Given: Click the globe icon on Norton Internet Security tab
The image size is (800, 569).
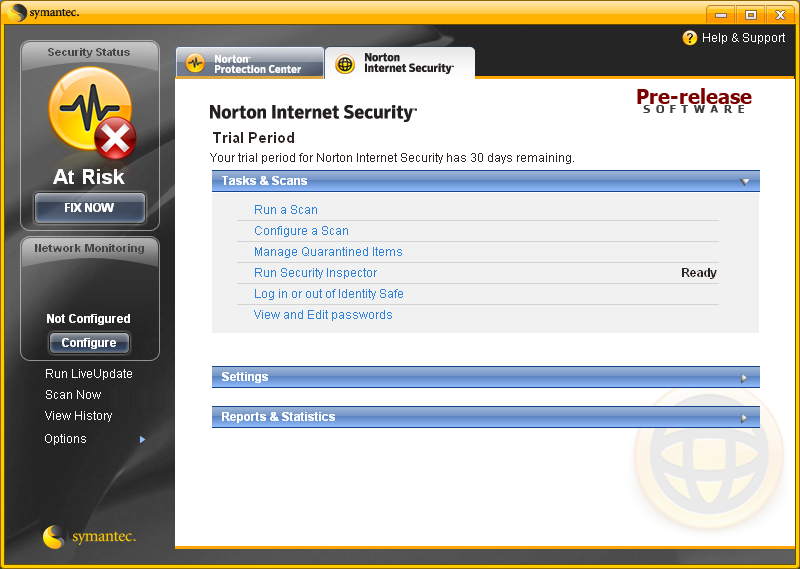Looking at the screenshot, I should click(x=345, y=64).
